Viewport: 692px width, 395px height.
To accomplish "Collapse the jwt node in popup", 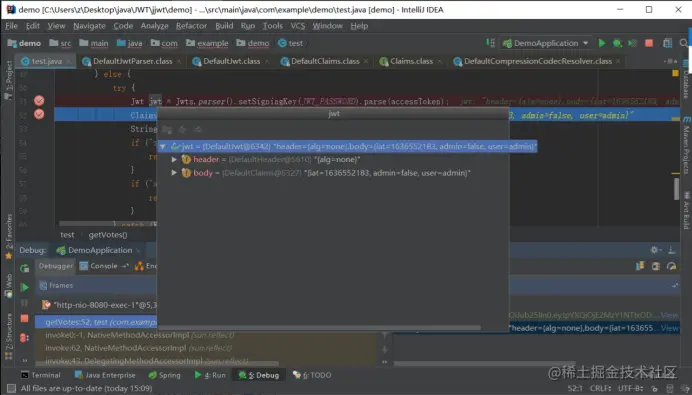I will [163, 146].
